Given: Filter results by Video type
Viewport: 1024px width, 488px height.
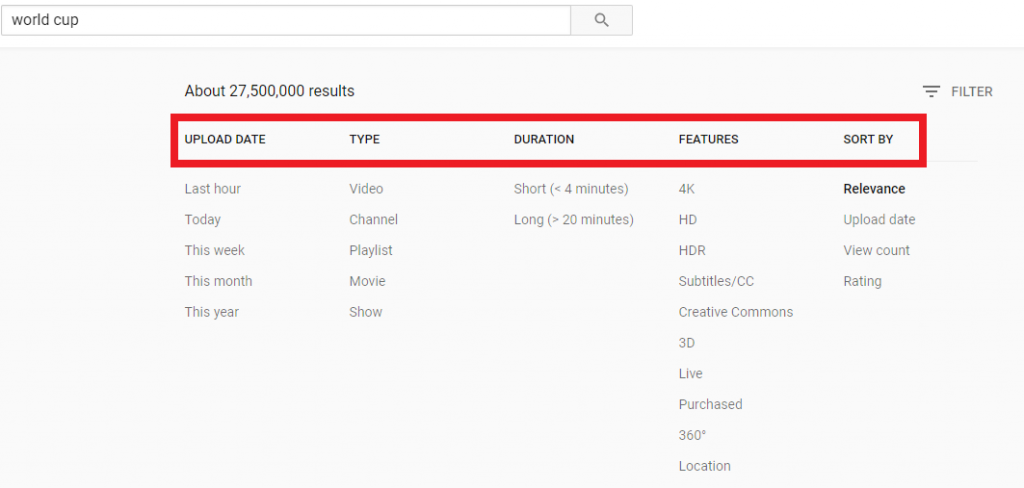Looking at the screenshot, I should (366, 189).
